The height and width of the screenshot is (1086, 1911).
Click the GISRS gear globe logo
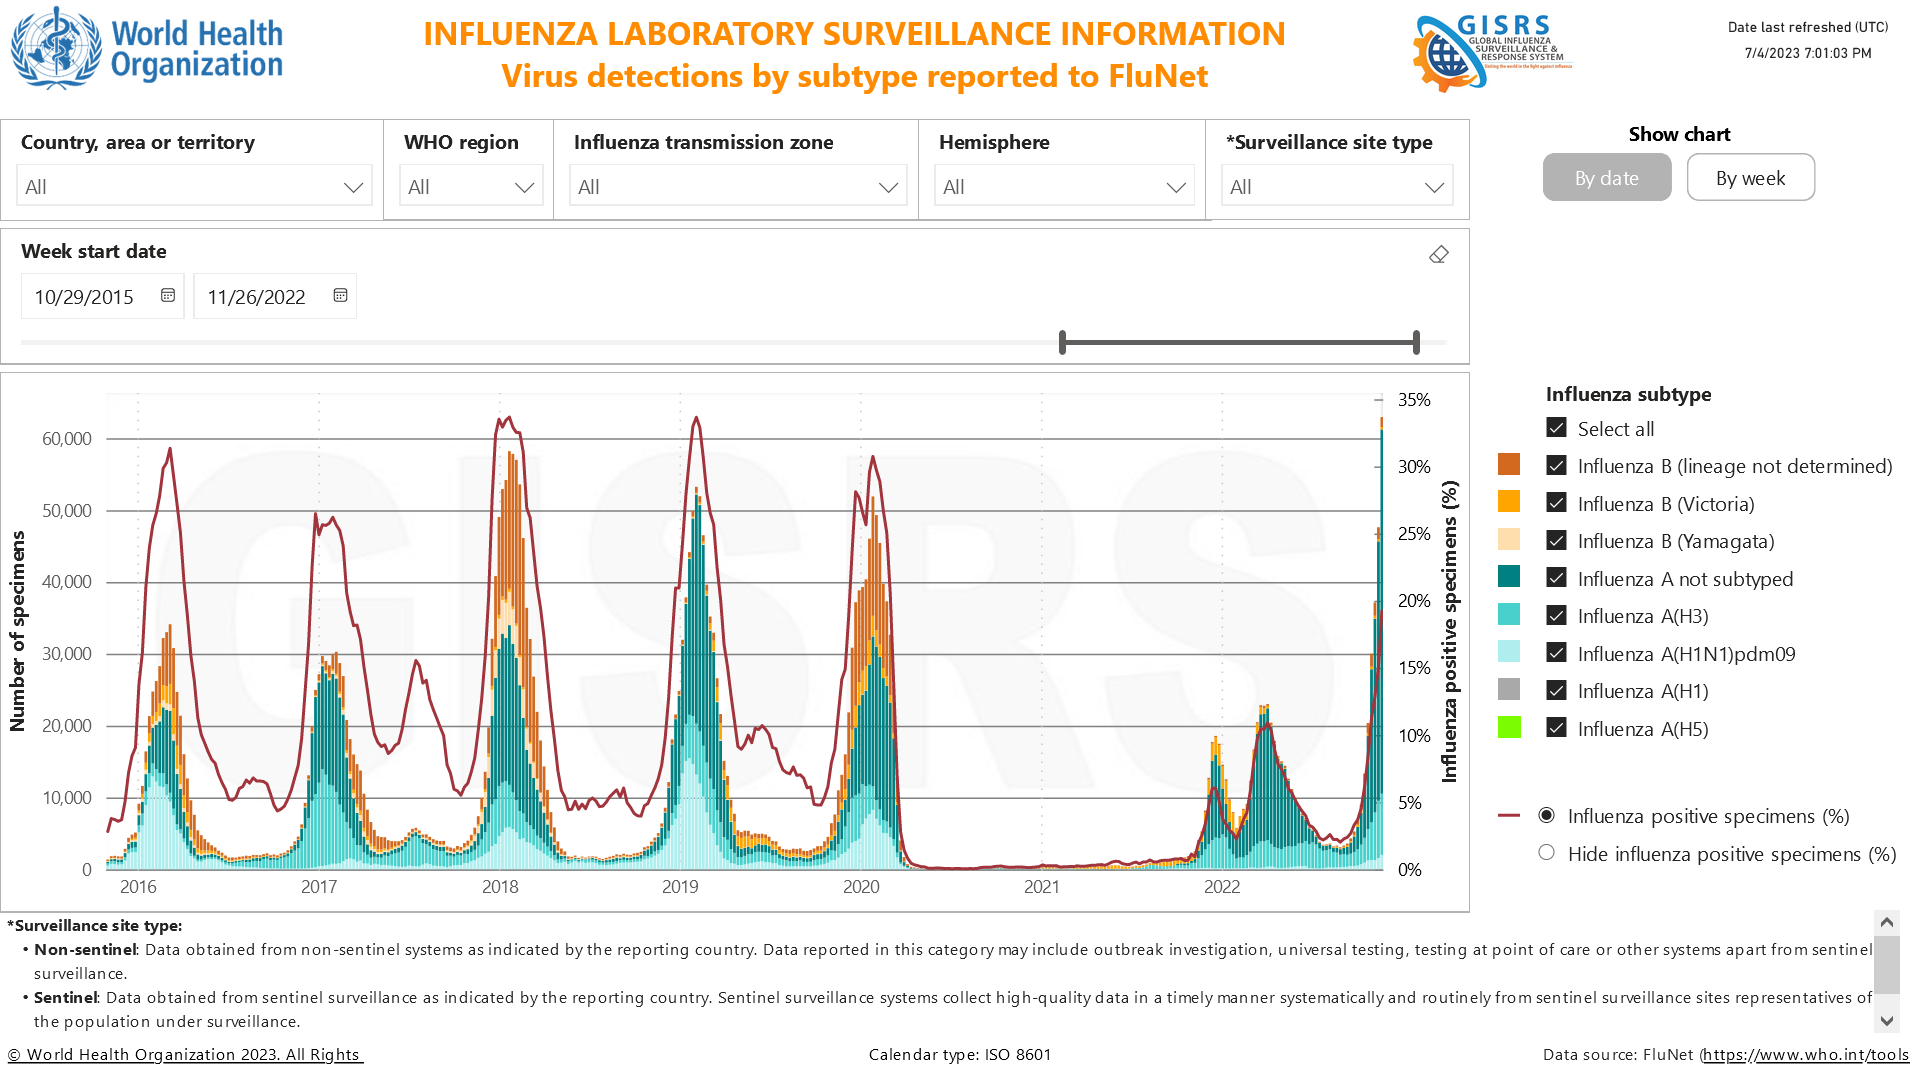pos(1491,52)
